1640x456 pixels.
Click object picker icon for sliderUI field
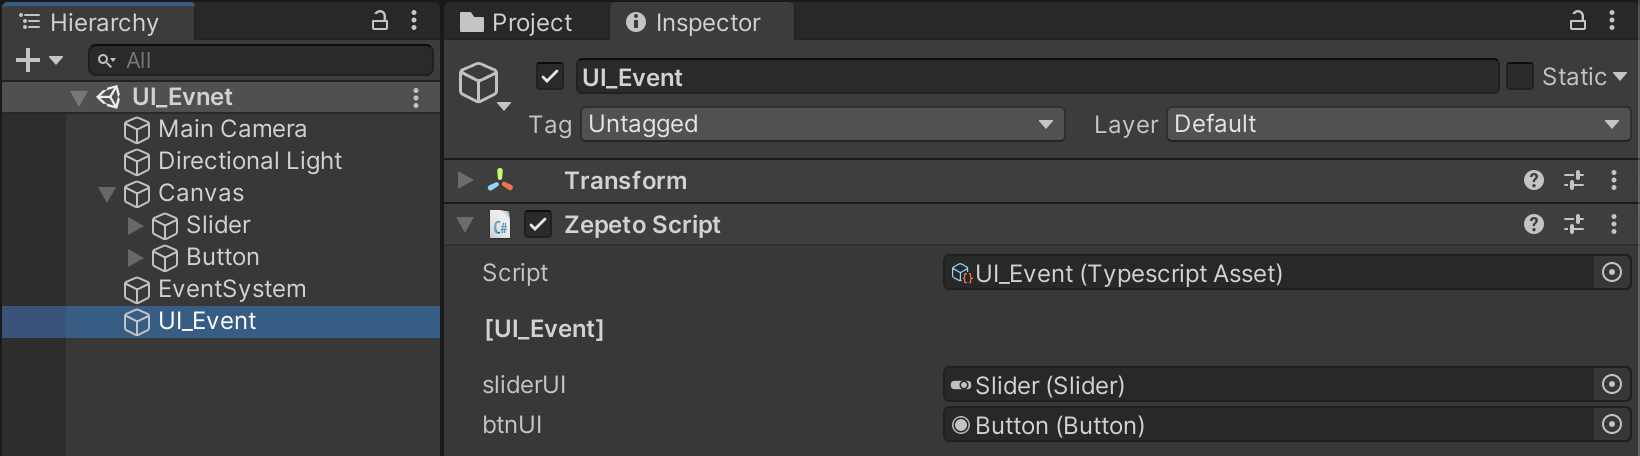1612,384
